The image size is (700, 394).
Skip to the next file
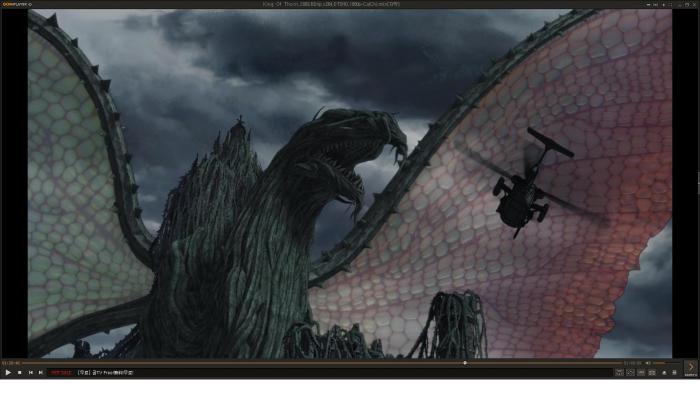(x=41, y=372)
